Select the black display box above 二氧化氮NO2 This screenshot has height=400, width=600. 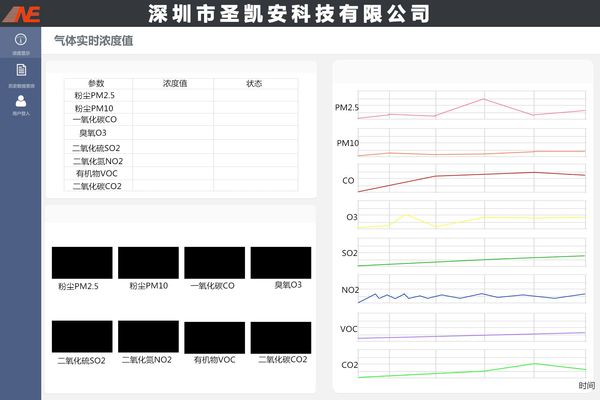tap(148, 337)
